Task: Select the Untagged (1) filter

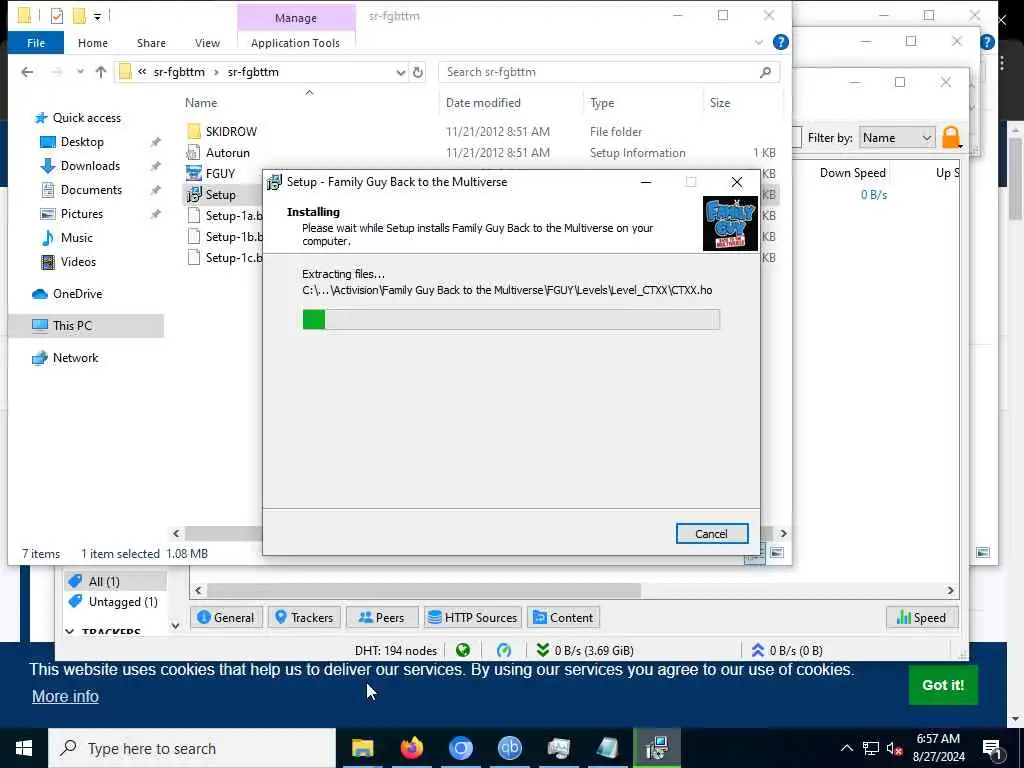Action: [114, 601]
